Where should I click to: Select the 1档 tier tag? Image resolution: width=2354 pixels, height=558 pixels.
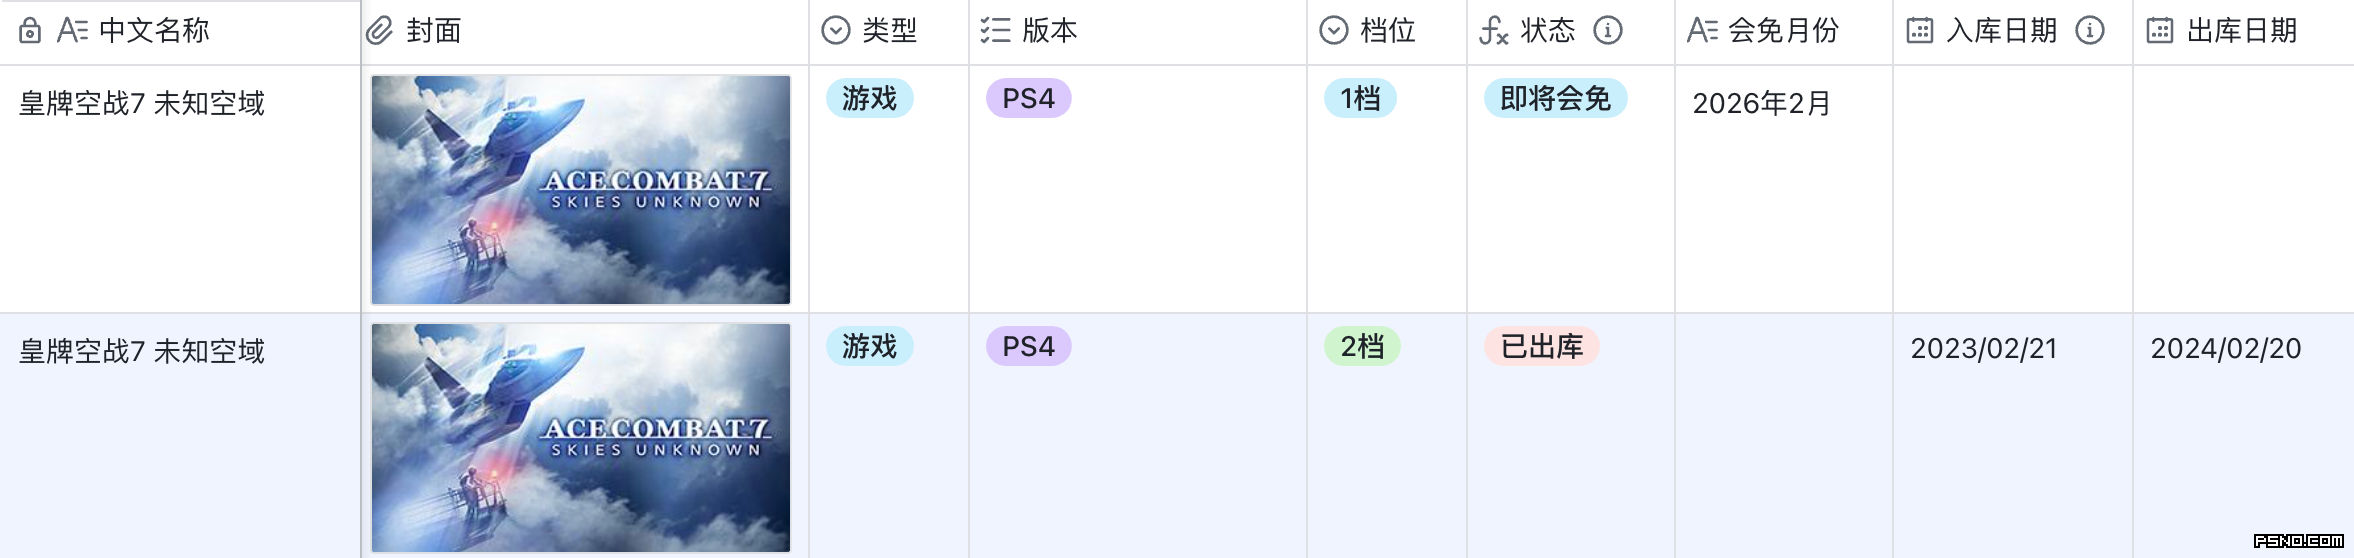1360,98
